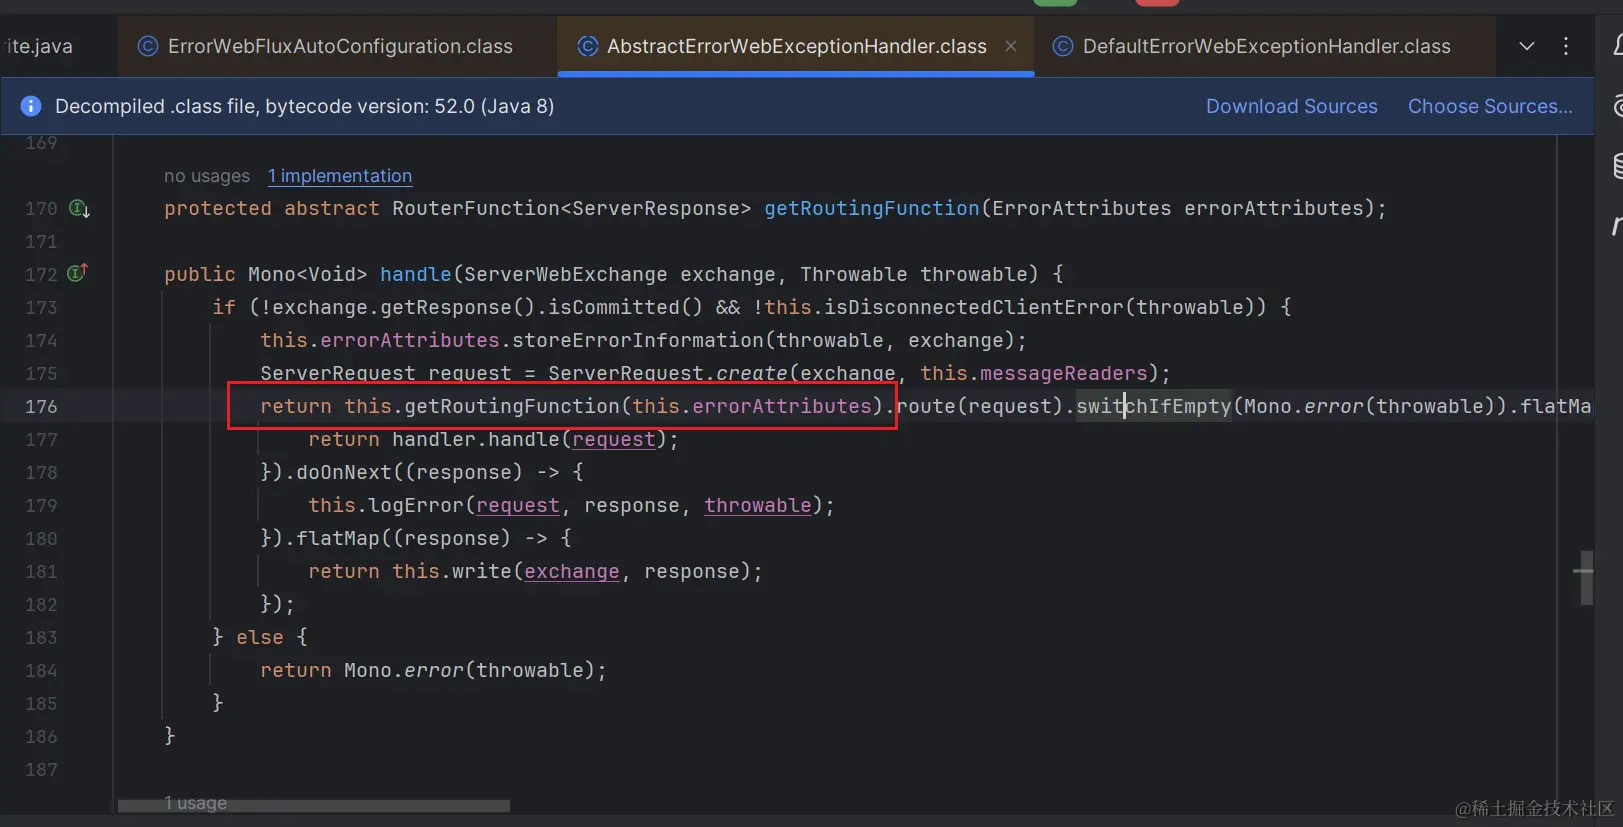
Task: Click 'no usages' inlay hint
Action: (207, 176)
